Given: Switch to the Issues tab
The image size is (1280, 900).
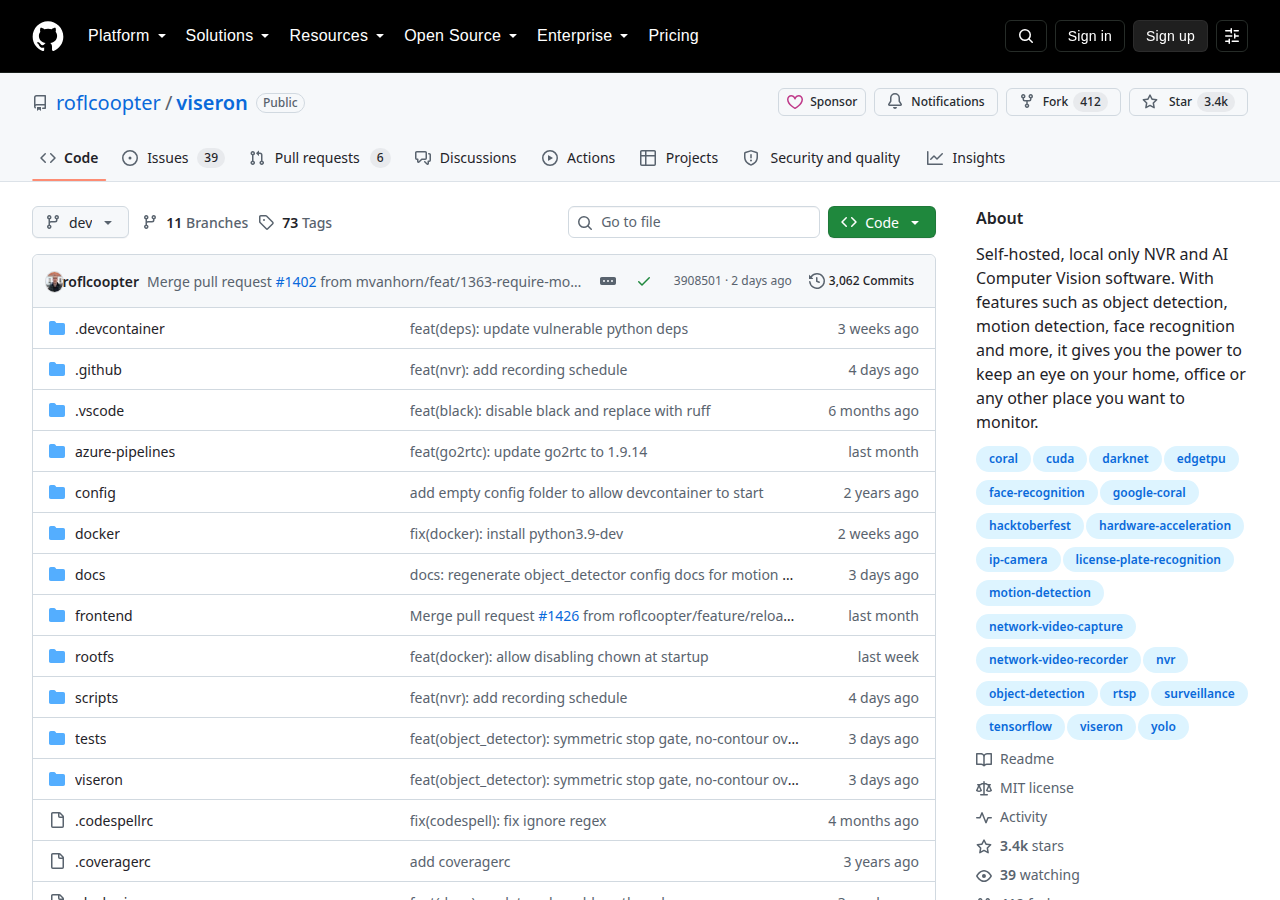Looking at the screenshot, I should (x=173, y=158).
